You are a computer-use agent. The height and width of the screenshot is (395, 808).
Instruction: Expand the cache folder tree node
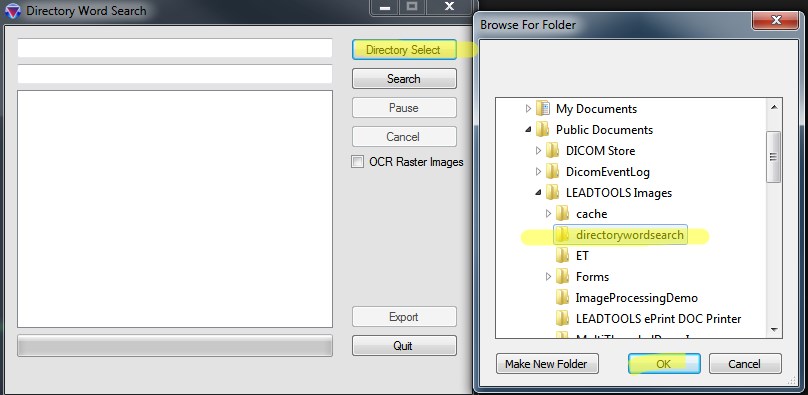click(548, 214)
